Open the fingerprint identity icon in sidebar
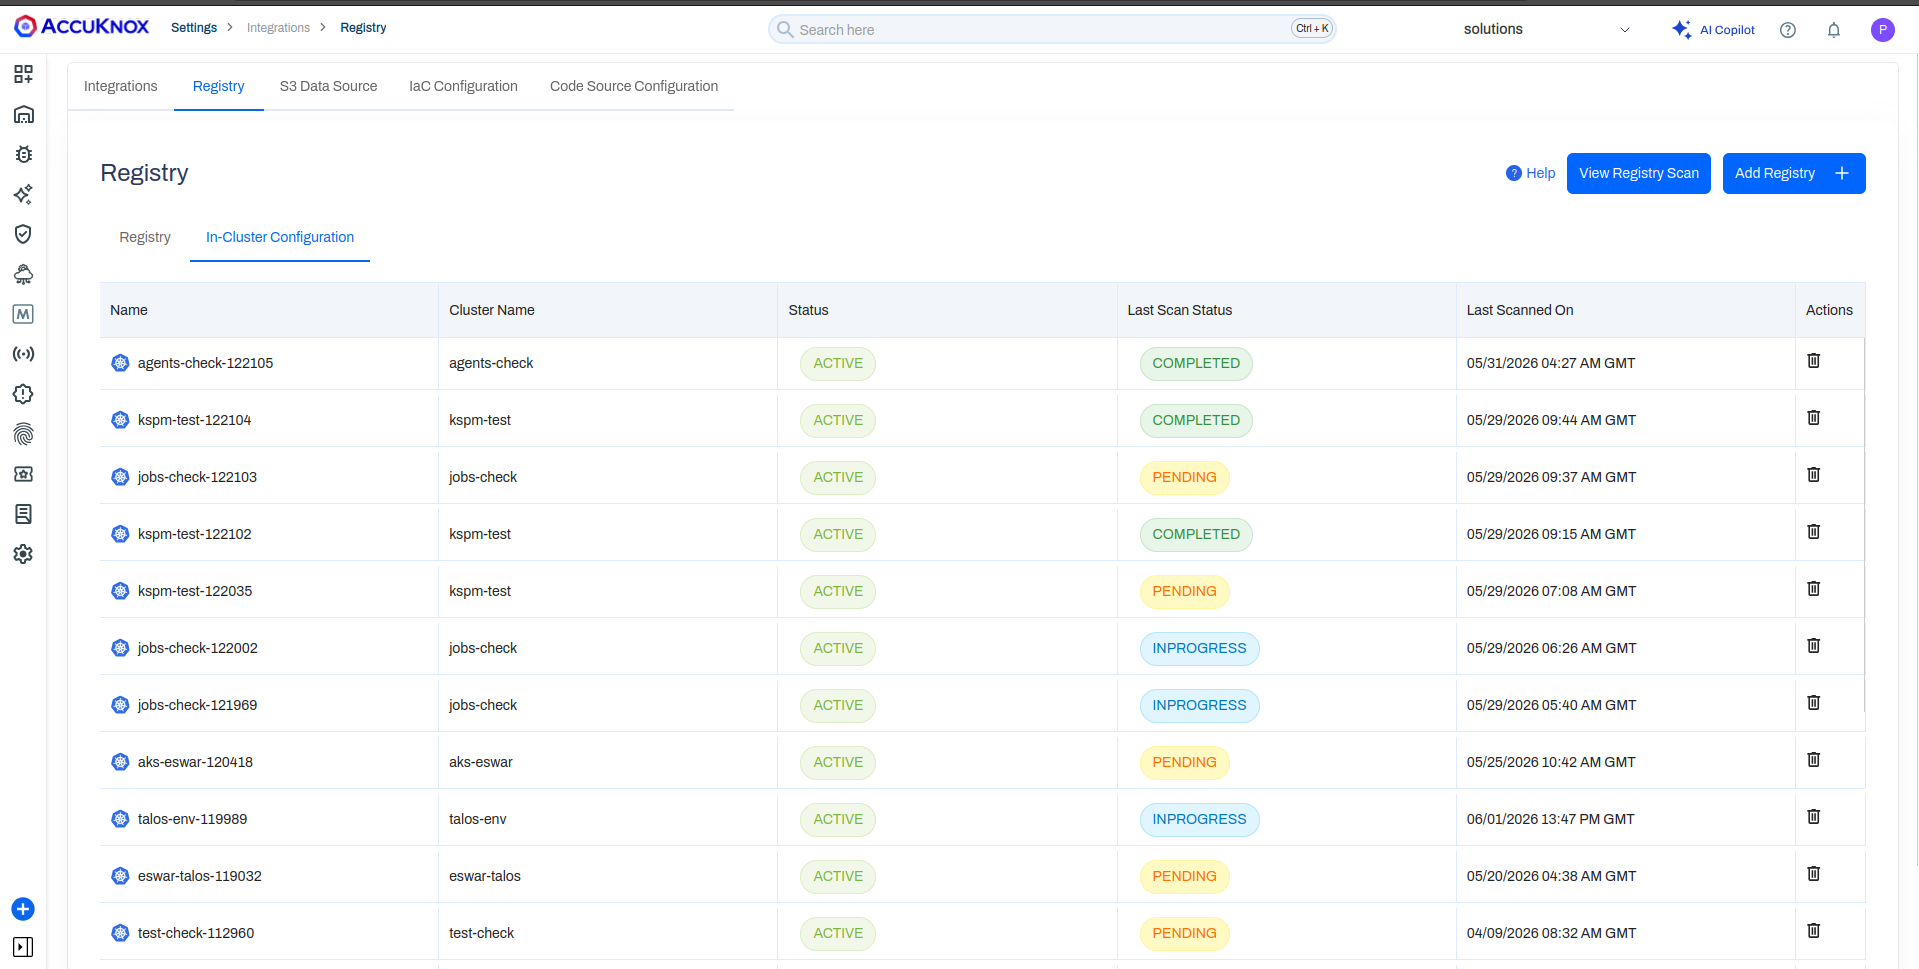Viewport: 1919px width, 969px height. [23, 434]
